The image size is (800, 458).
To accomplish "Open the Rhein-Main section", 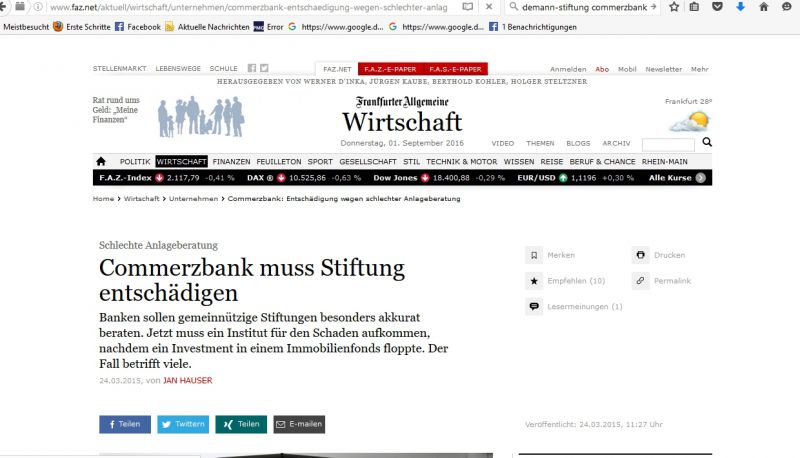I will click(665, 162).
